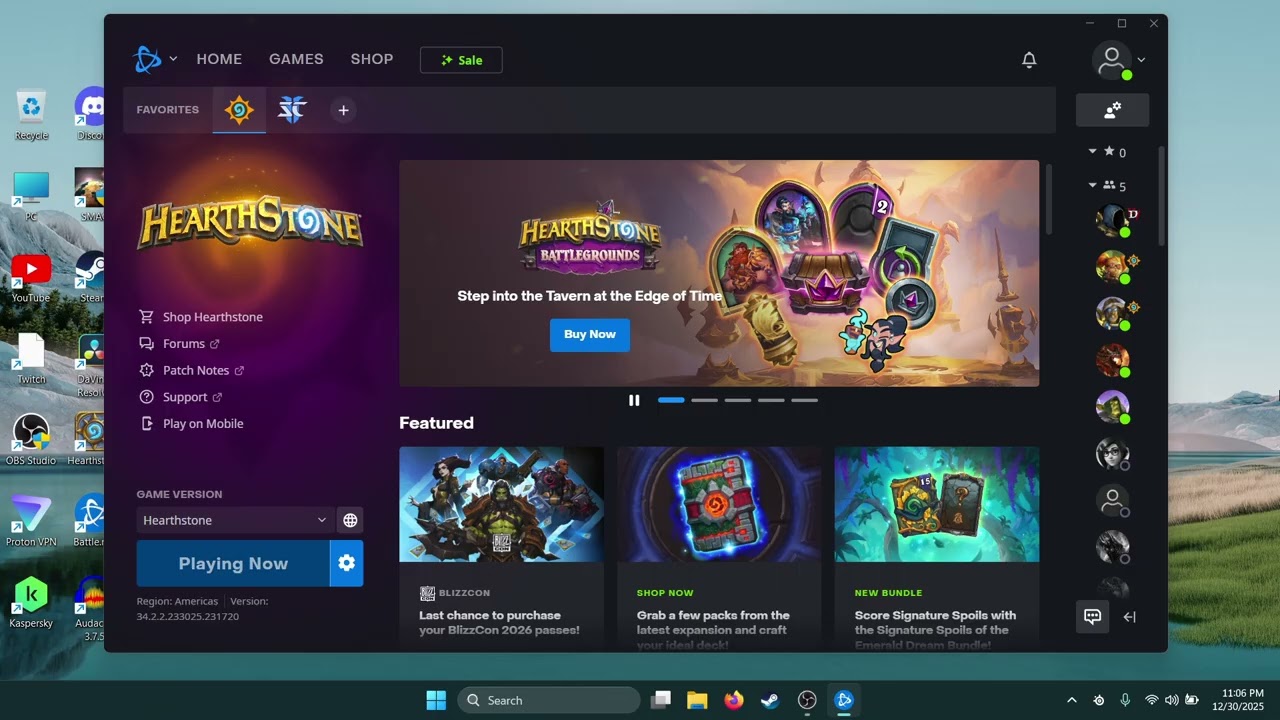
Task: Select the PC desktop icon
Action: 31,196
